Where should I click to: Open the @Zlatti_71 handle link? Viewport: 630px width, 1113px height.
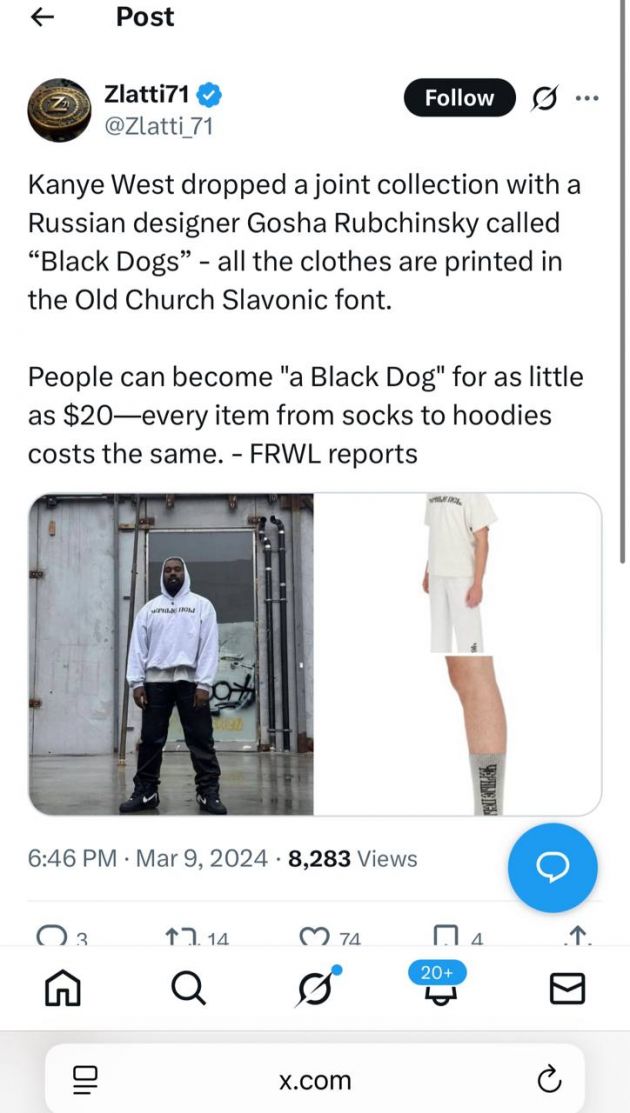(158, 126)
